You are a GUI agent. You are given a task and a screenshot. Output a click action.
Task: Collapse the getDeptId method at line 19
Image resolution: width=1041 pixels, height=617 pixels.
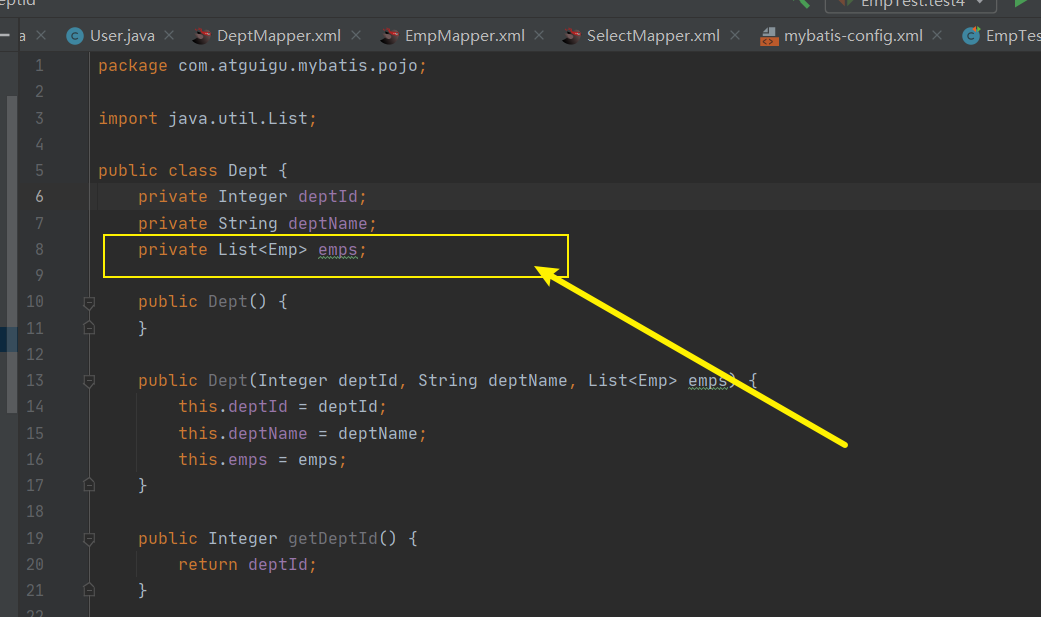tap(89, 539)
